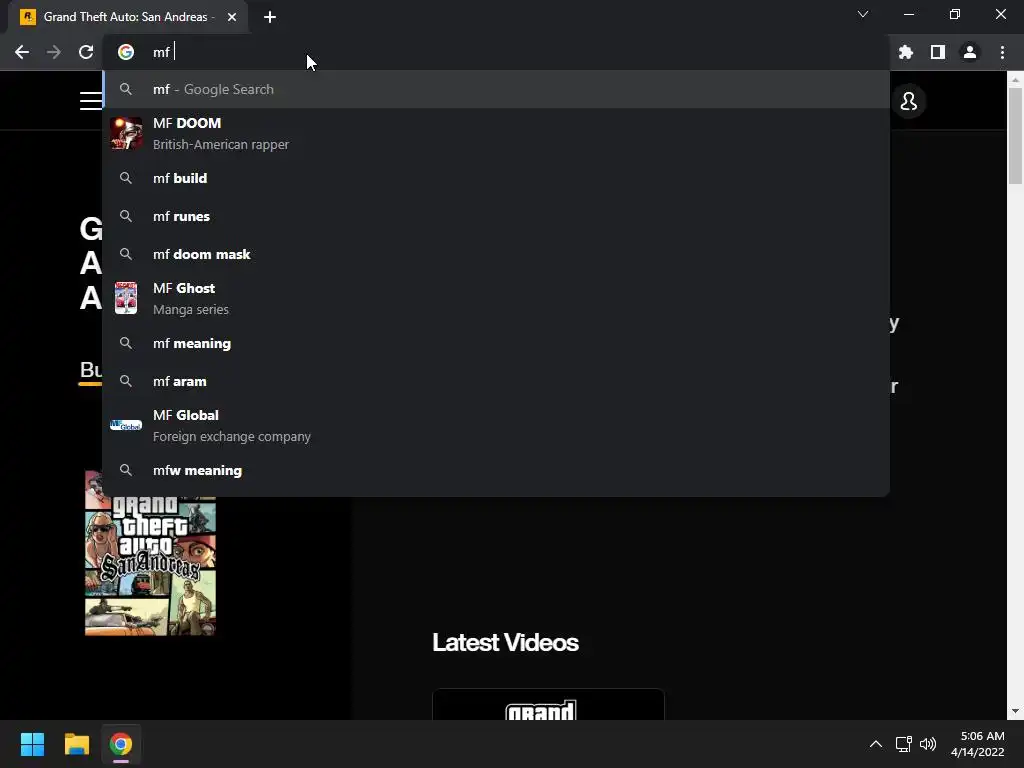Reload the page with refresh icon
The image size is (1024, 768).
point(86,52)
